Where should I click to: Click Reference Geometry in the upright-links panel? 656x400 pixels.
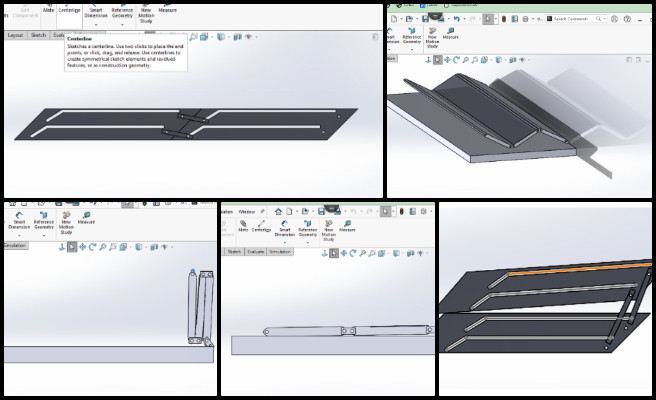[x=44, y=221]
